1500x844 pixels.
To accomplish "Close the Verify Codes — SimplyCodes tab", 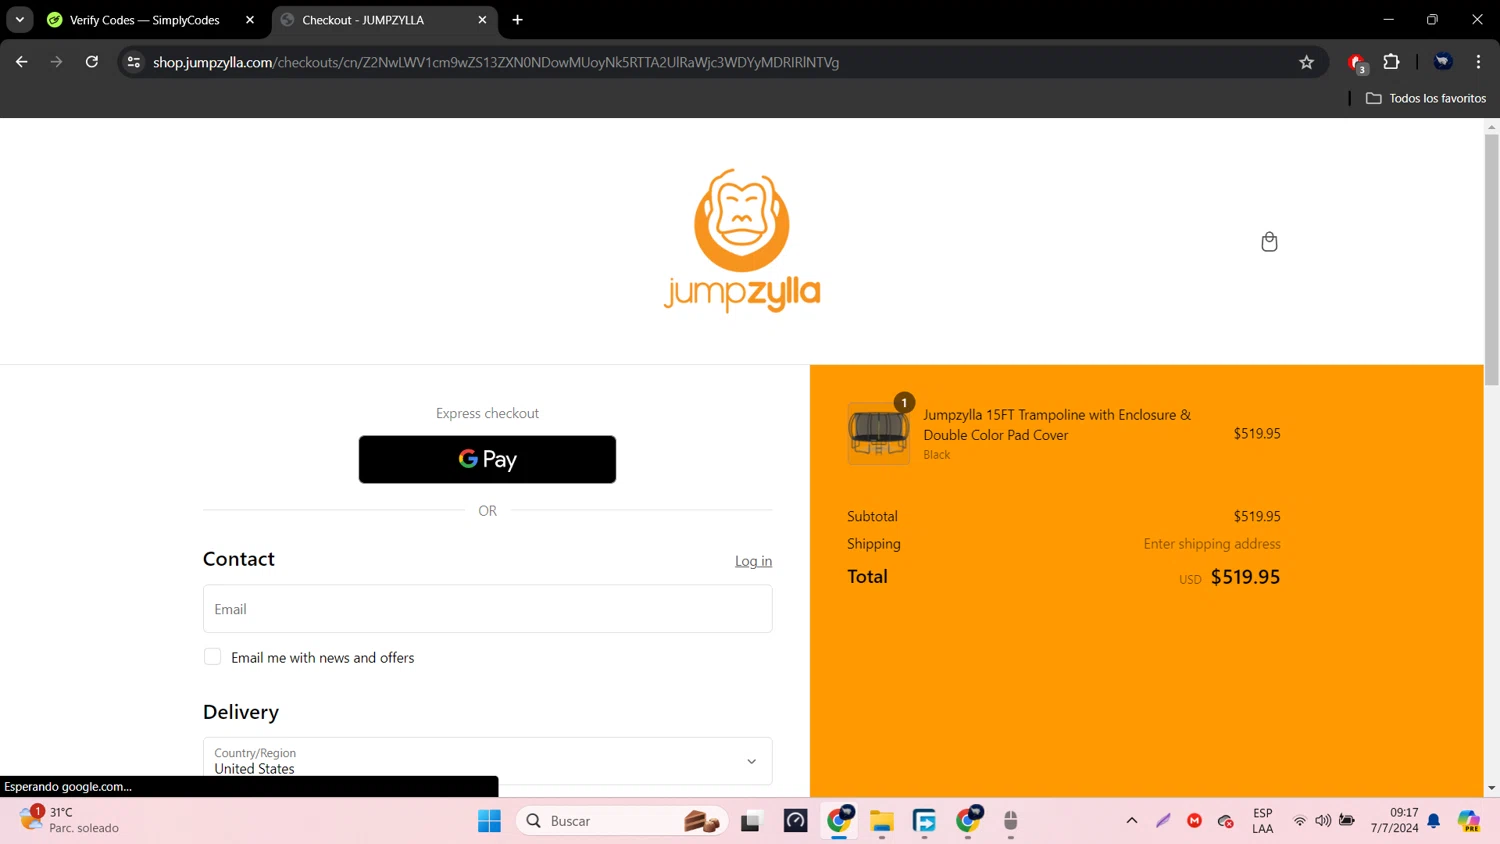I will pos(250,20).
